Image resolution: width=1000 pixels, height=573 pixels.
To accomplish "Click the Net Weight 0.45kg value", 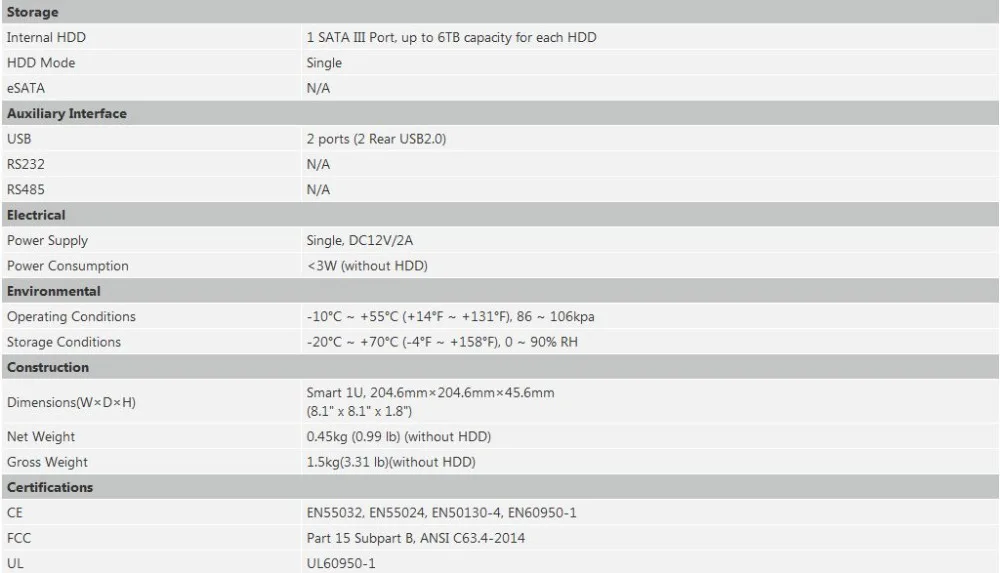I will [x=399, y=436].
